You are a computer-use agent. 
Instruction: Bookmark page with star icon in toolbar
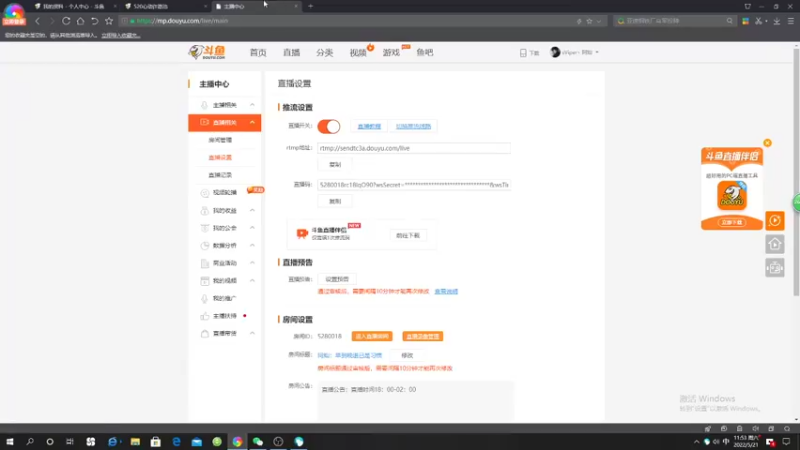109,21
